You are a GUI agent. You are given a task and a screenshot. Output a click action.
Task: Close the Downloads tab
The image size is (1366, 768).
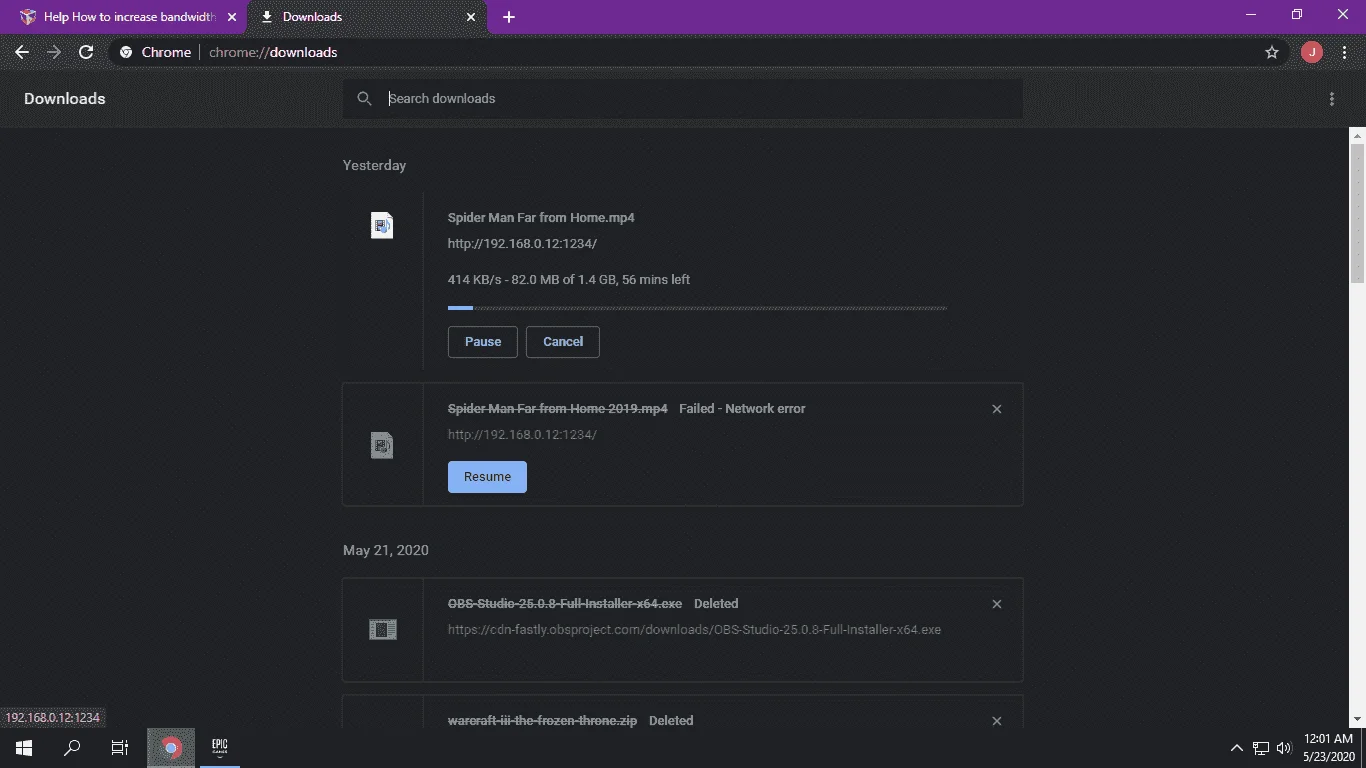tap(471, 17)
